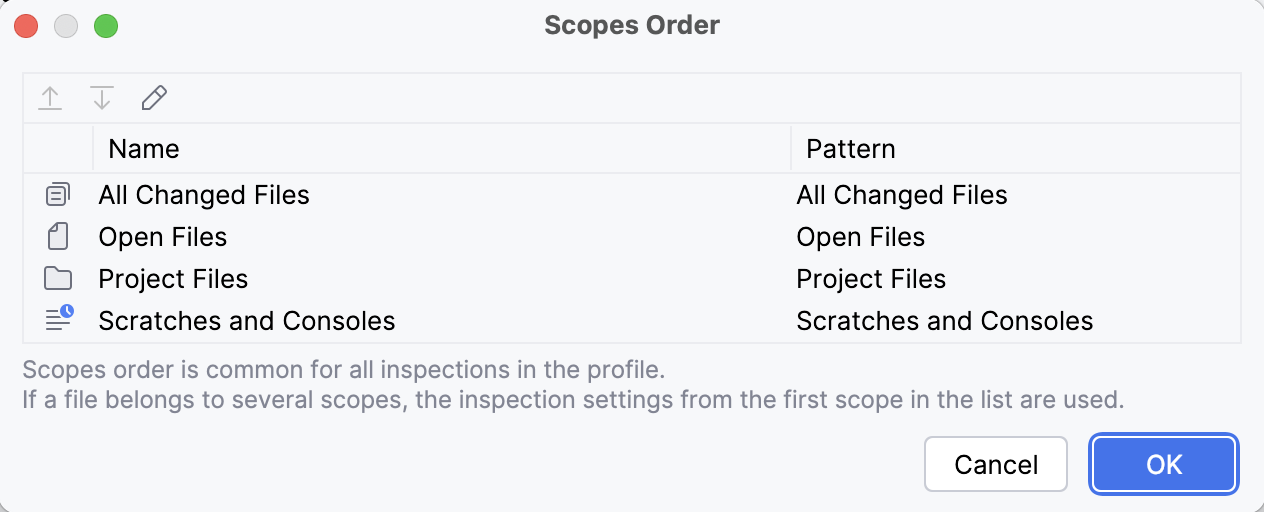Click the Move Down arrow icon
This screenshot has height=512, width=1264.
tap(102, 98)
